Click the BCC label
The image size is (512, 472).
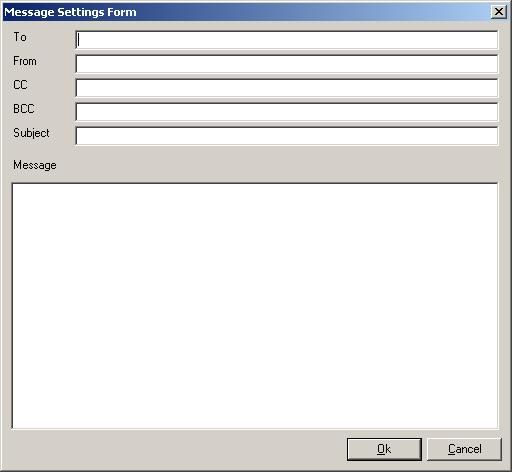[x=24, y=109]
